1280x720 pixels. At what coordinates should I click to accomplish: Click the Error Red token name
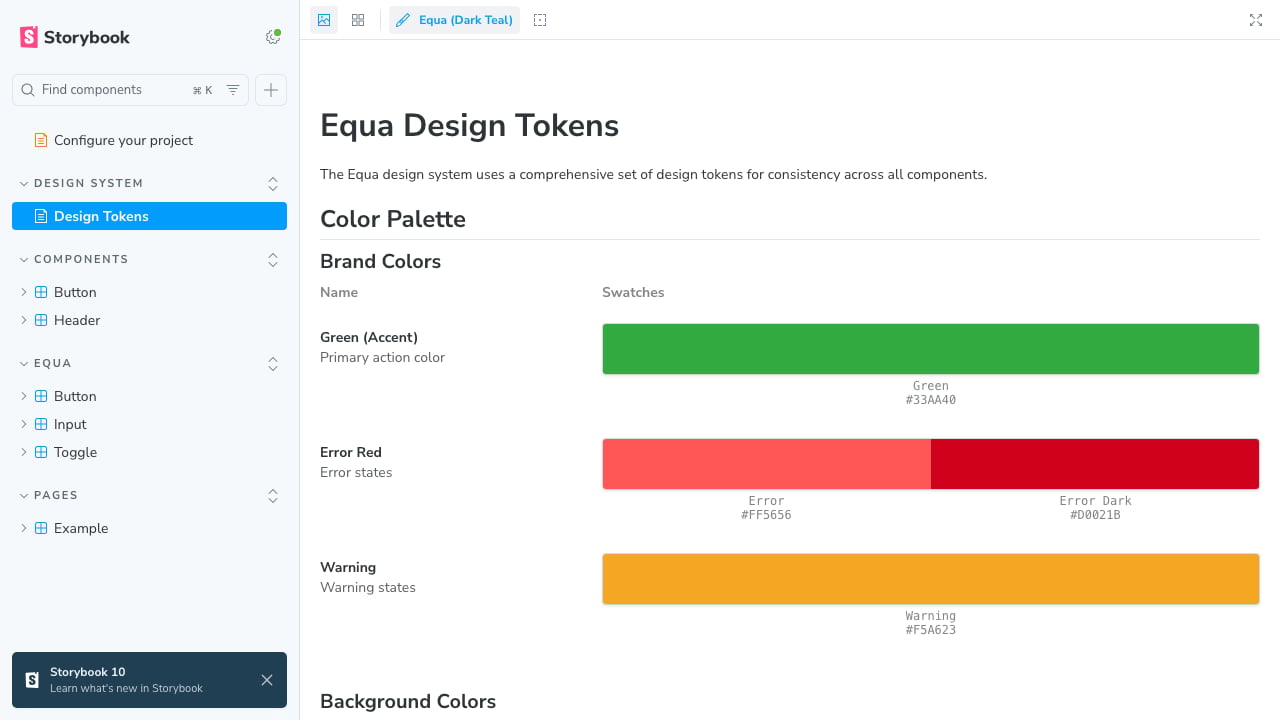pos(351,452)
